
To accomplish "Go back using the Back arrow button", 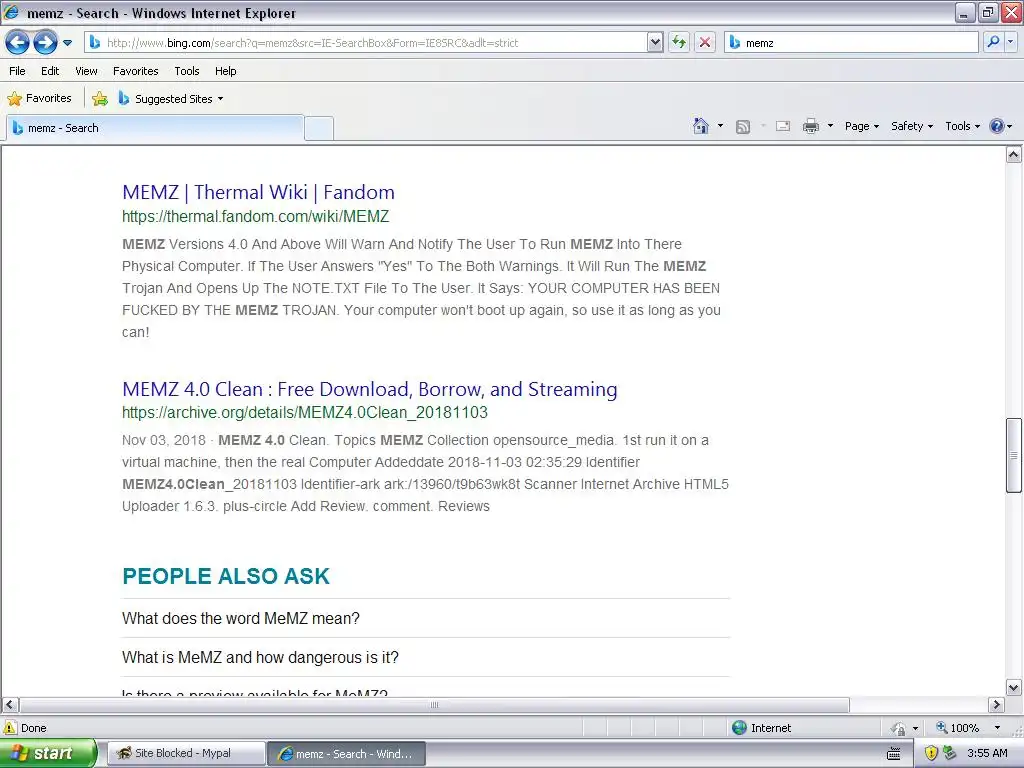I will [x=17, y=43].
